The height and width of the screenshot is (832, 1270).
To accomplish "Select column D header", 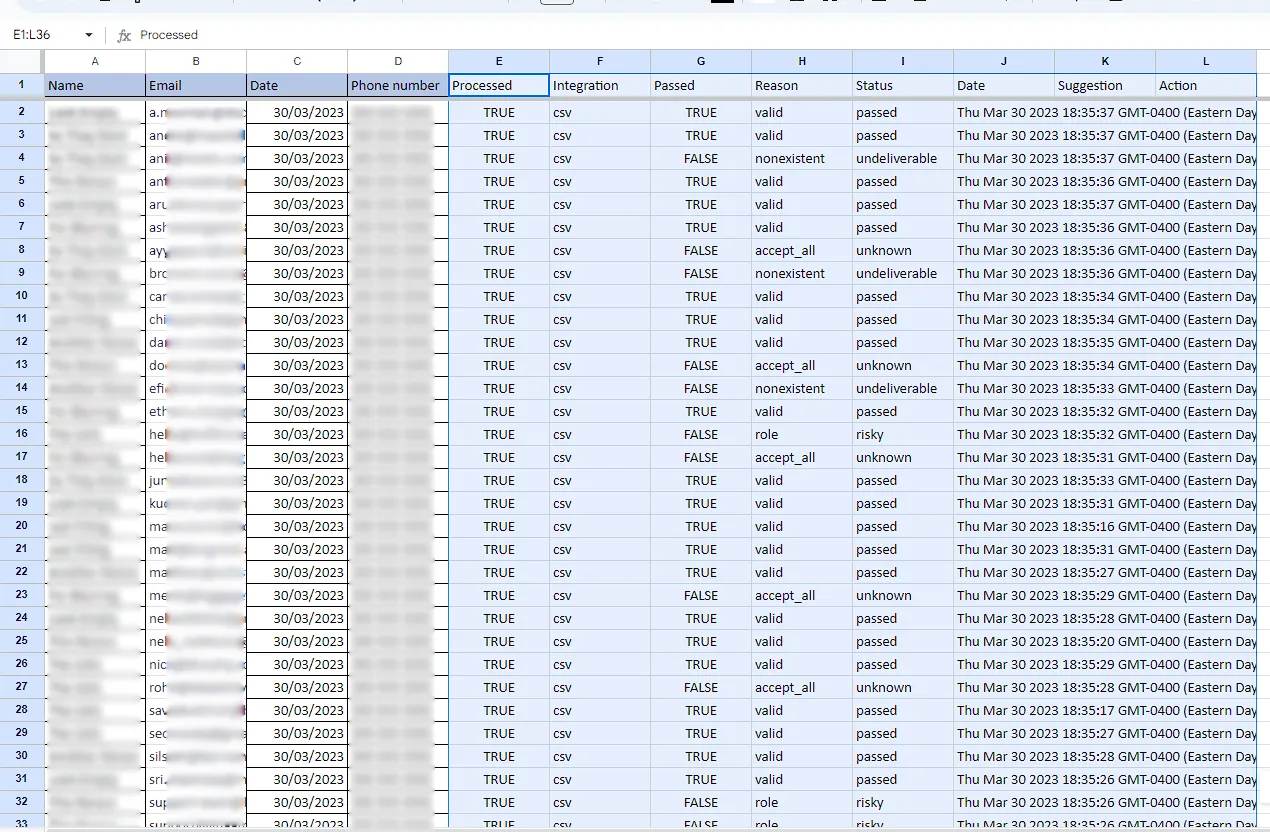I will pyautogui.click(x=398, y=61).
